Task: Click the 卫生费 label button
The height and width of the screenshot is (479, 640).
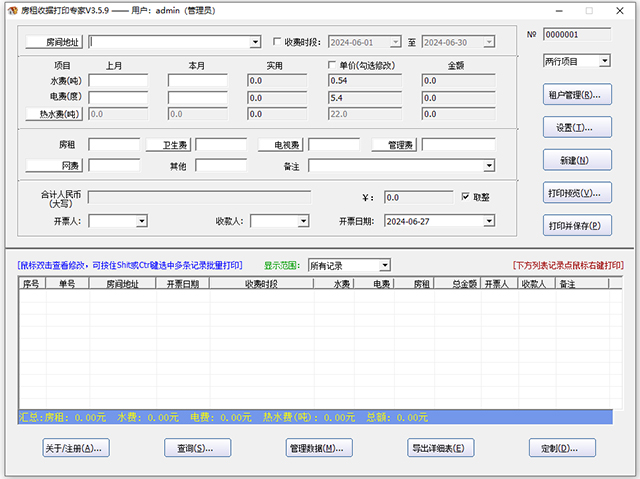Action: (x=168, y=145)
